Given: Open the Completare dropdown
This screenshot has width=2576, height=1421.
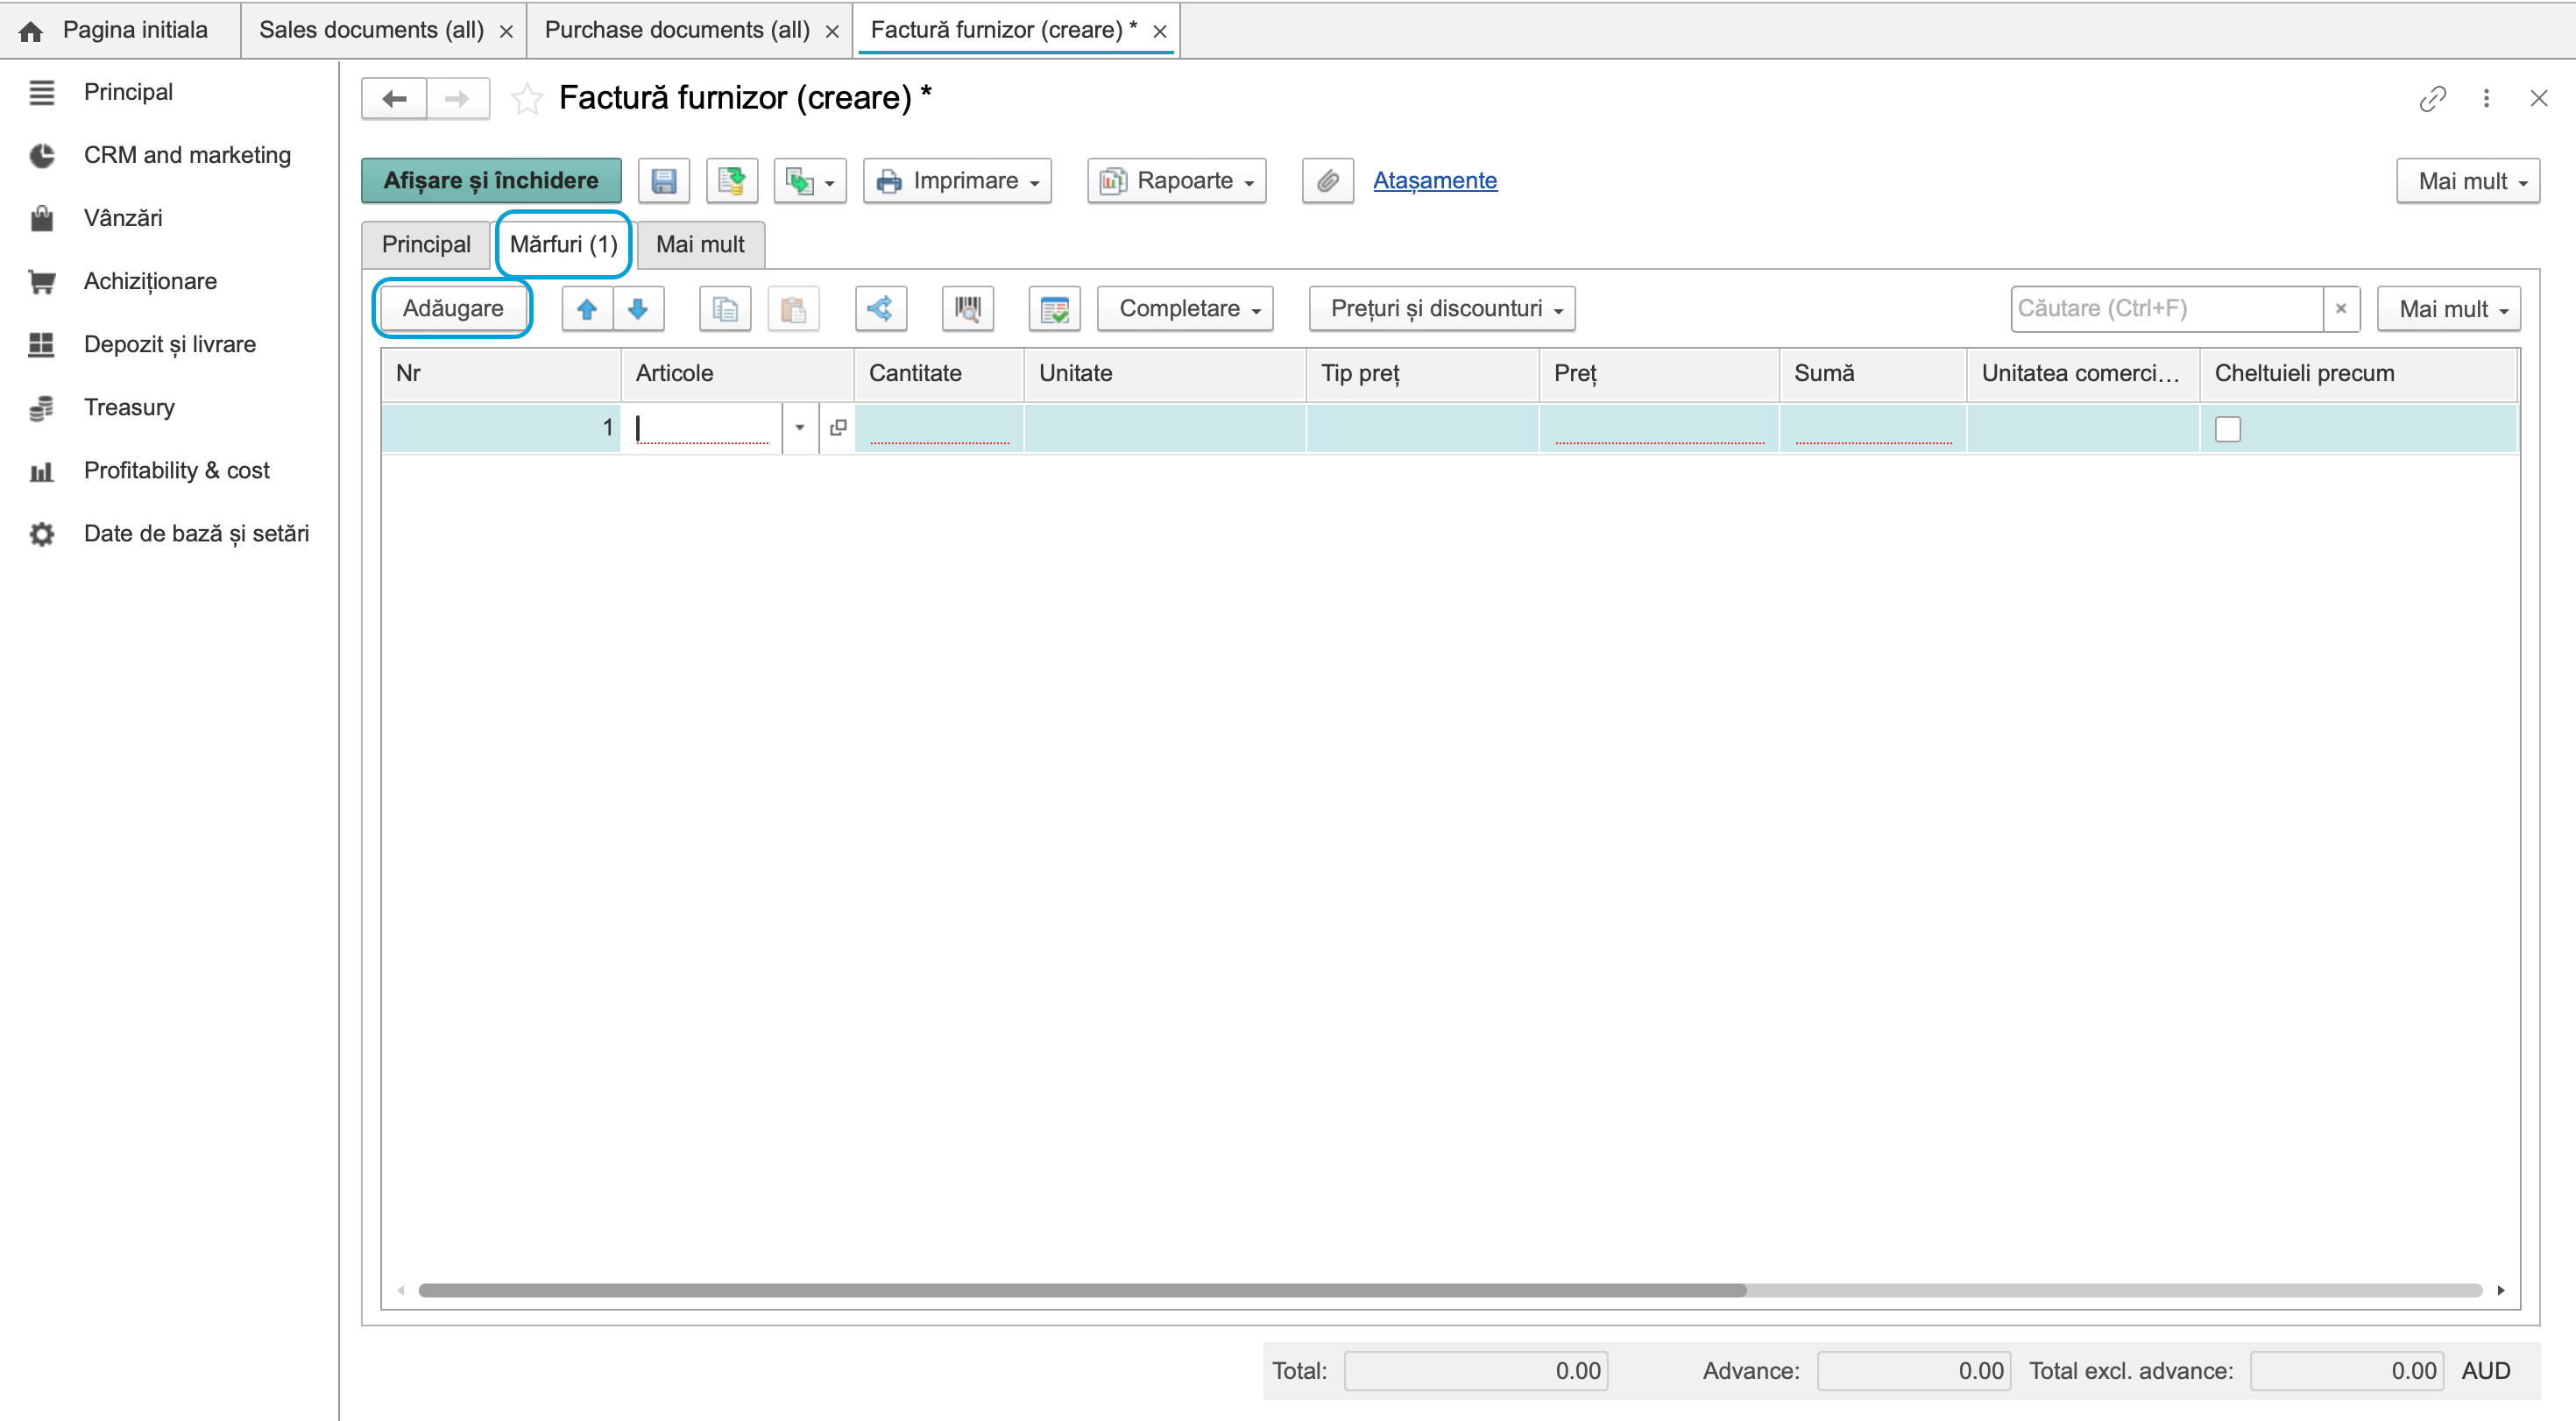Looking at the screenshot, I should [1185, 309].
